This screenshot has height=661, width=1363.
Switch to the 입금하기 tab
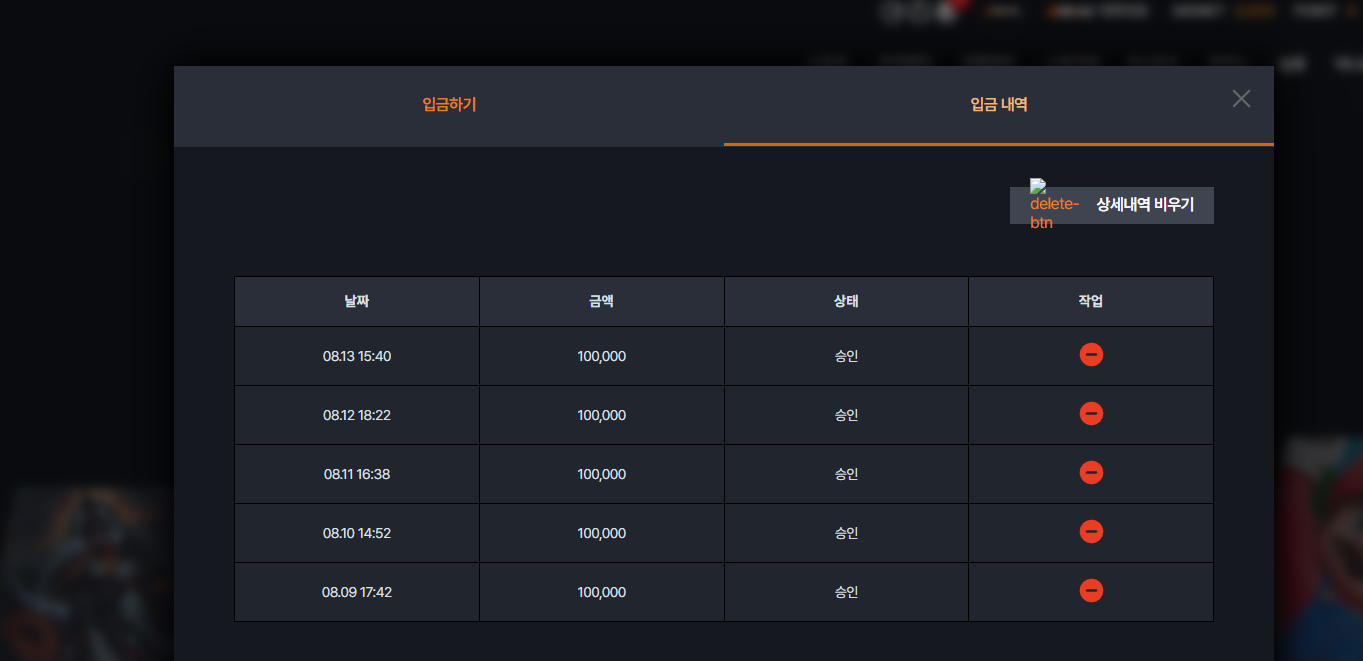pos(449,105)
